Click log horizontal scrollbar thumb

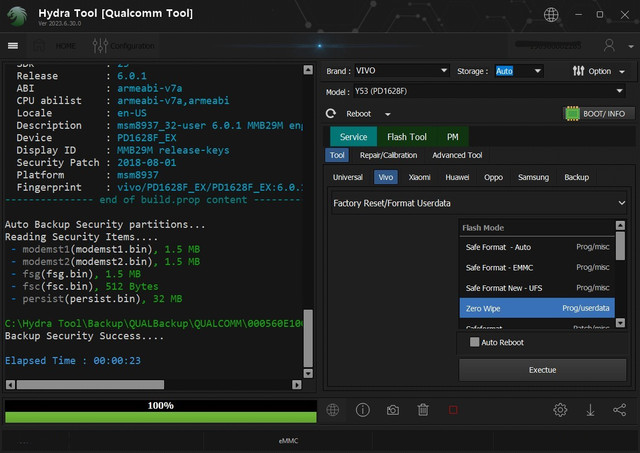pyautogui.click(x=90, y=384)
